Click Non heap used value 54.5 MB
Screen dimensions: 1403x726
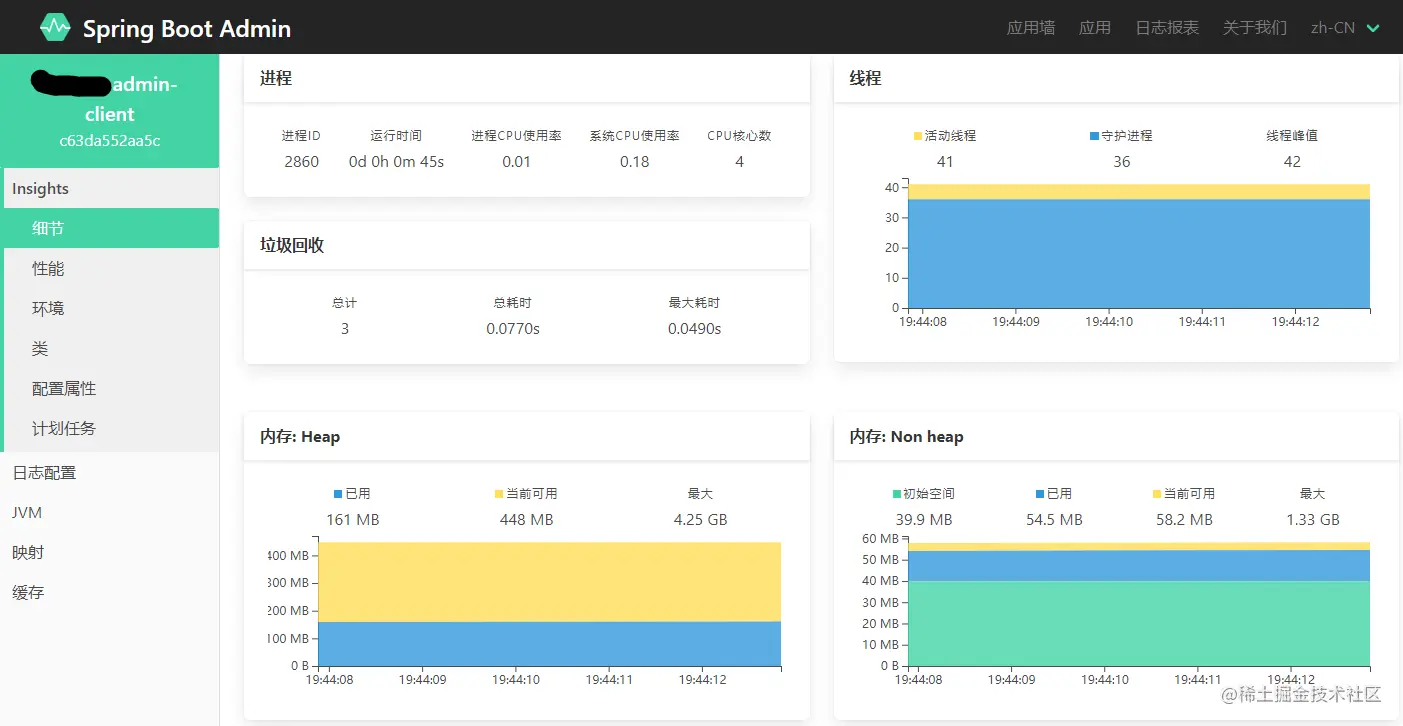[x=1054, y=520]
